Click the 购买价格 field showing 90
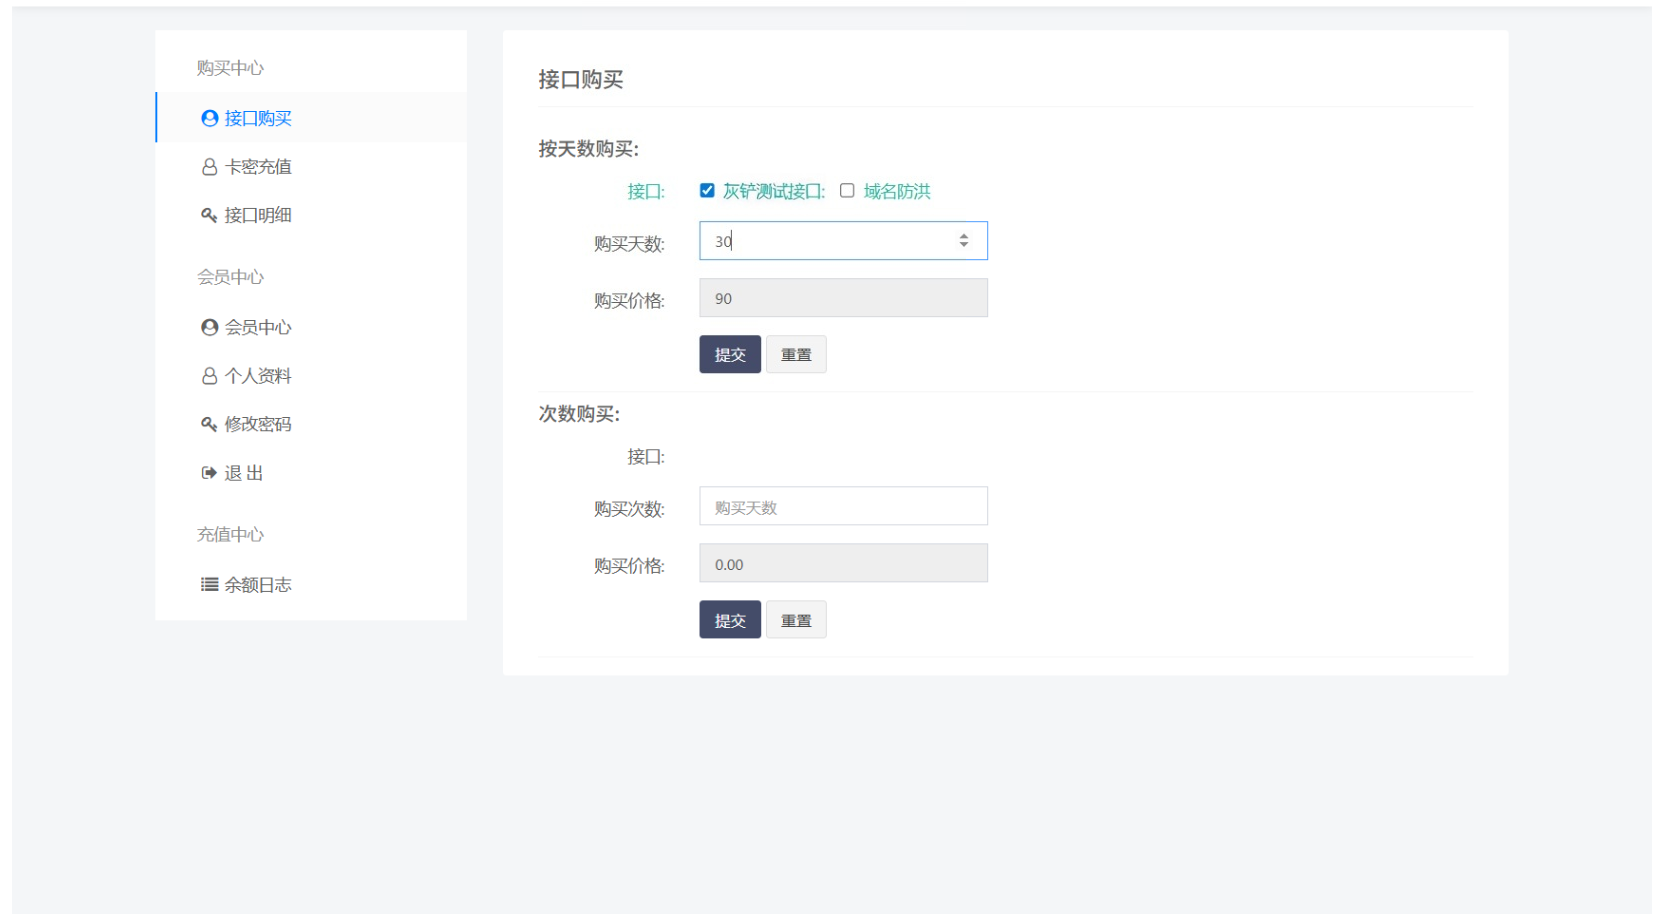This screenshot has height=919, width=1659. click(x=843, y=298)
